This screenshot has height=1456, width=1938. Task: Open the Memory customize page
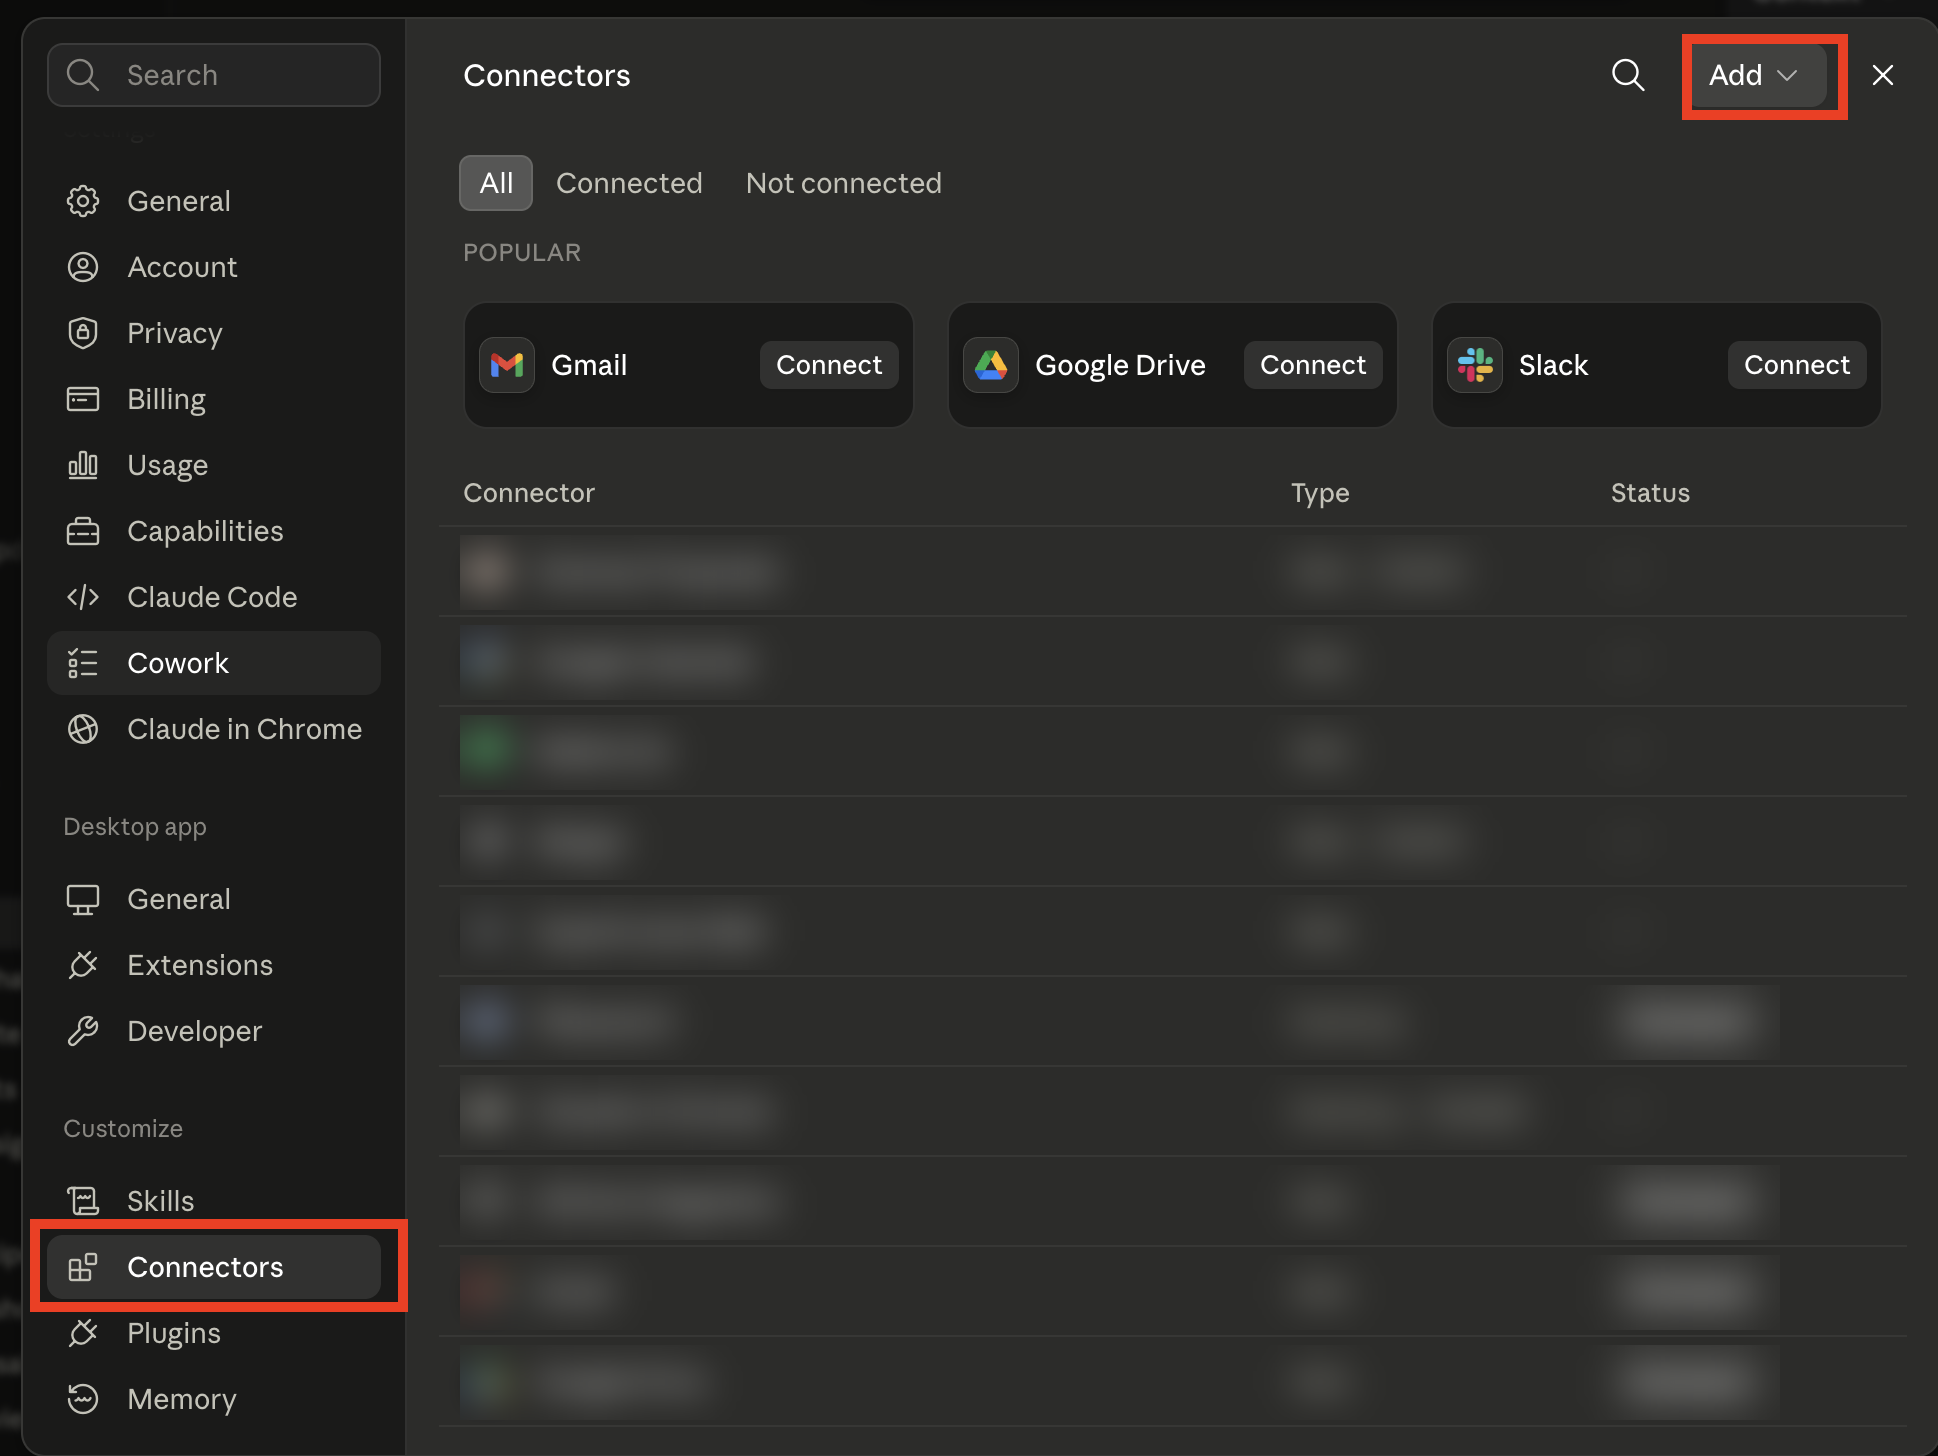click(214, 1399)
